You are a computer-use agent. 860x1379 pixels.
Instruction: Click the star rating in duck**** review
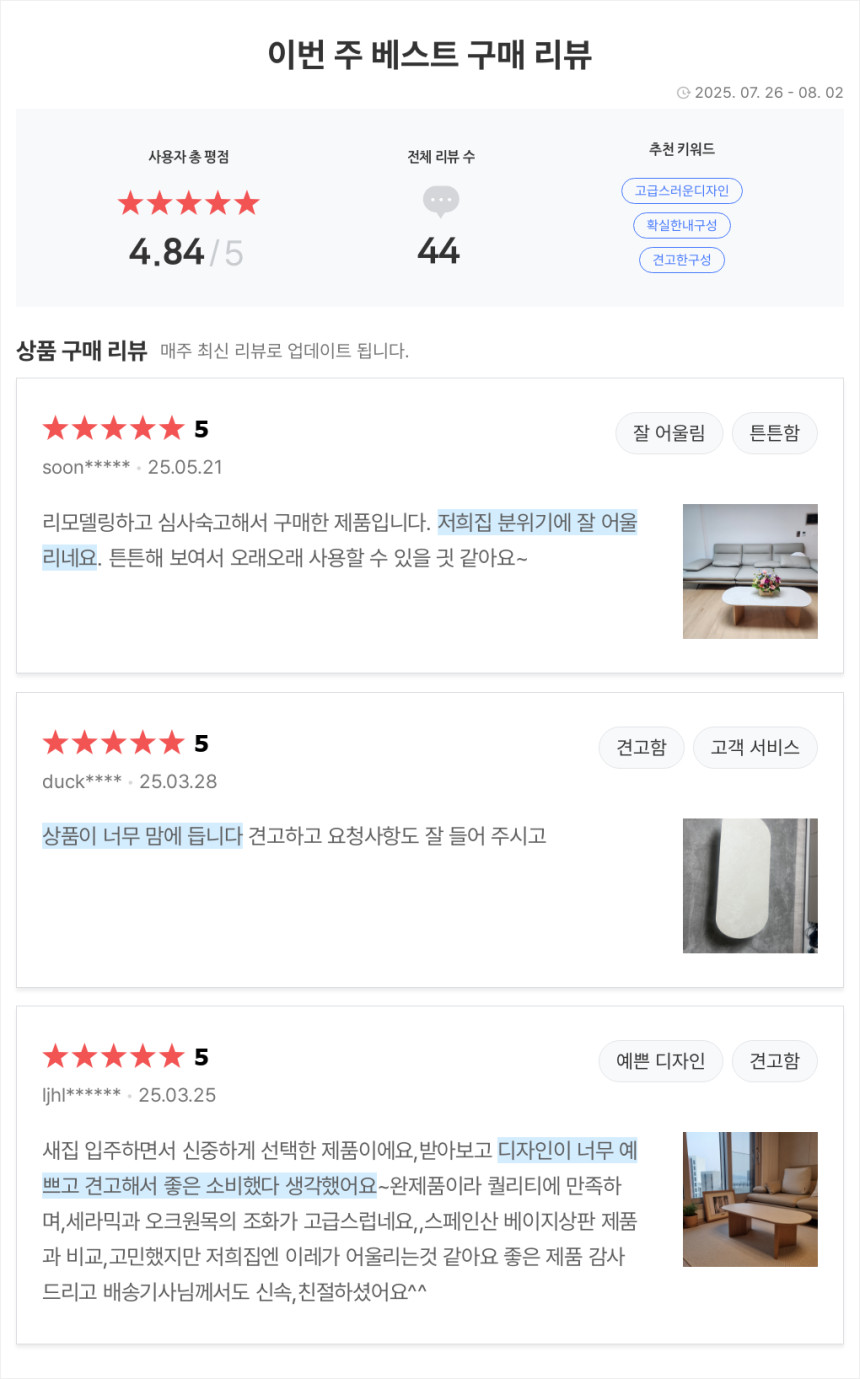(x=114, y=743)
